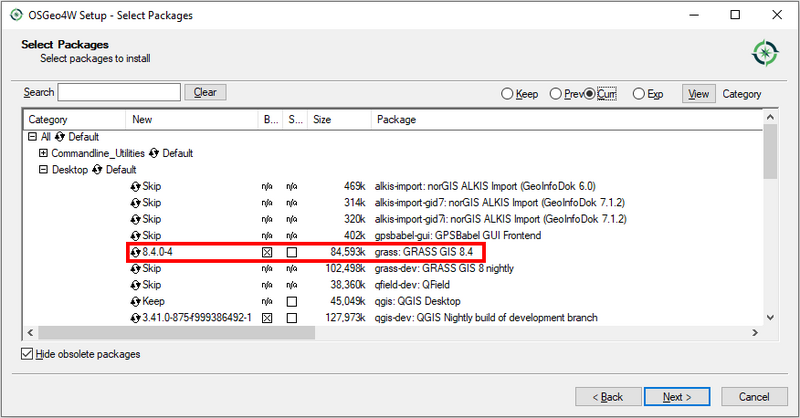This screenshot has width=800, height=418.
Task: Click the cycle icon for grass 8.4.0-4
Action: (136, 252)
